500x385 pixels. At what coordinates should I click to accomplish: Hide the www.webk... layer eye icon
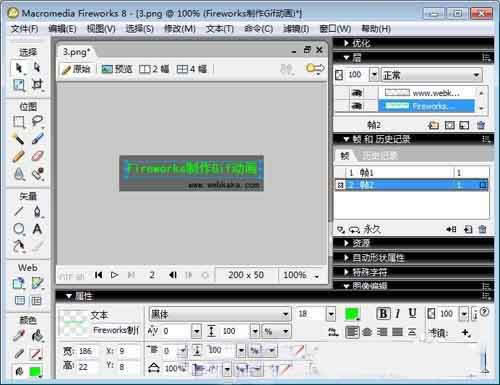click(357, 93)
